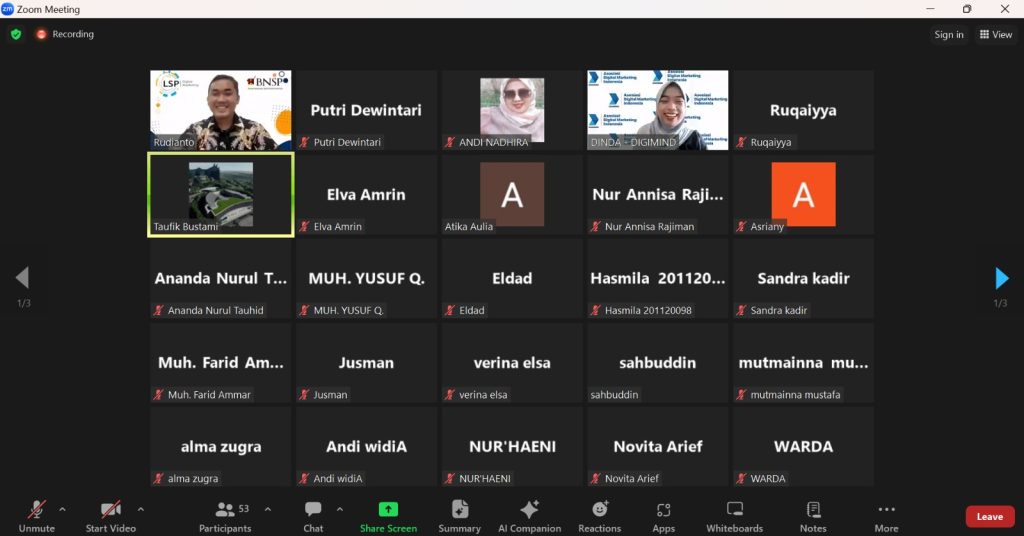Expand video options arrow beside Start Video
This screenshot has width=1024, height=536.
[140, 509]
